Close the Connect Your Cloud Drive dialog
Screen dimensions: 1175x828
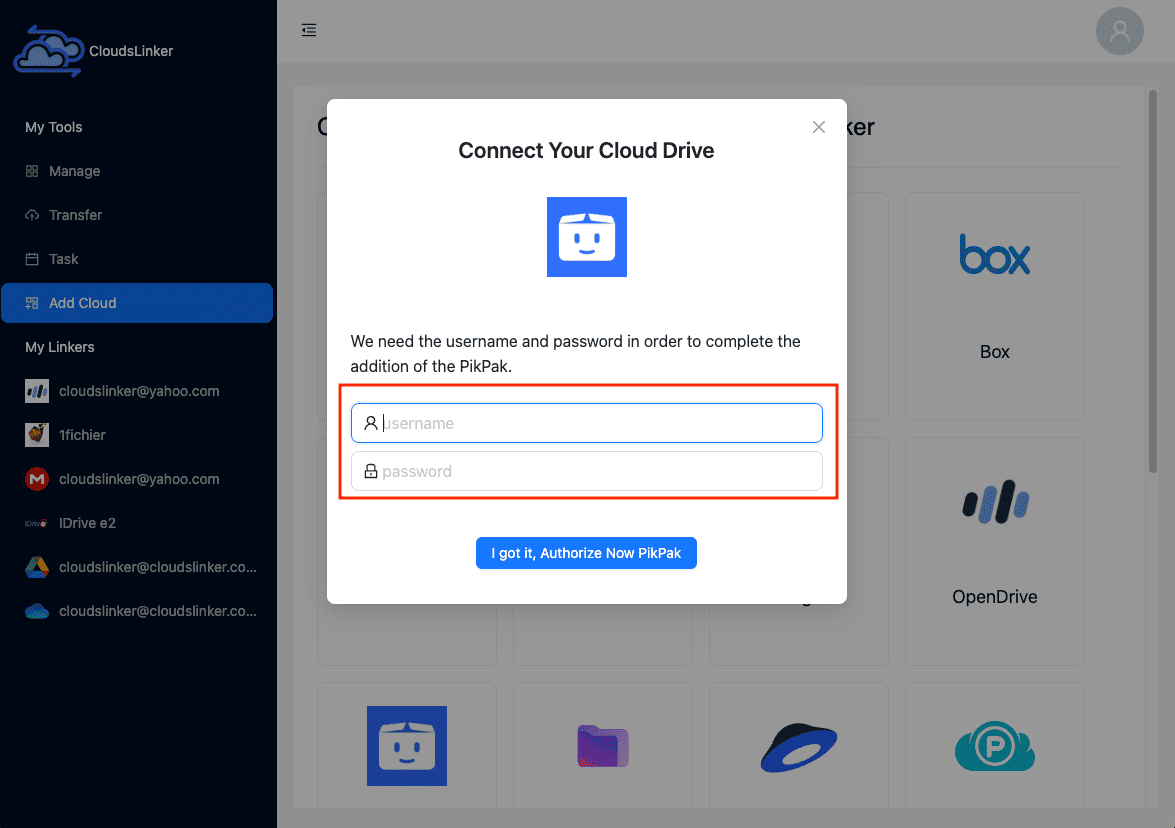click(818, 127)
